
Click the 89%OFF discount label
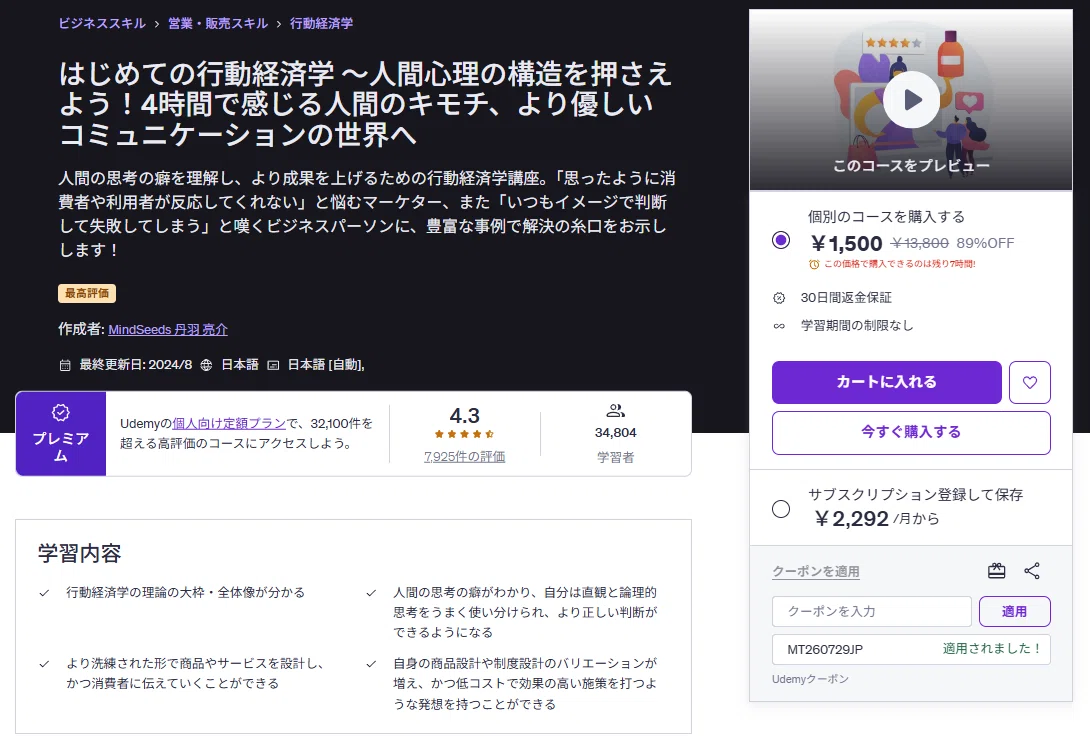pos(985,243)
